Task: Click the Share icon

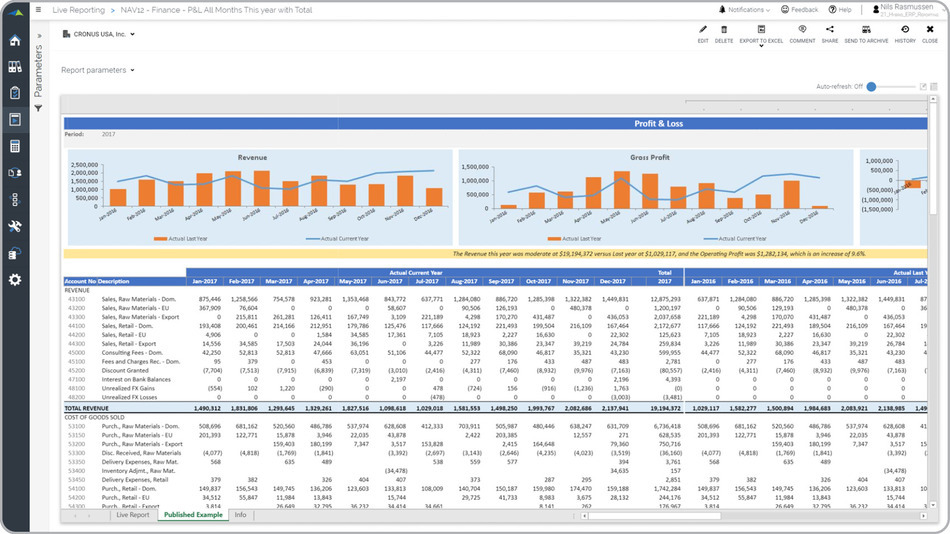Action: [x=830, y=30]
